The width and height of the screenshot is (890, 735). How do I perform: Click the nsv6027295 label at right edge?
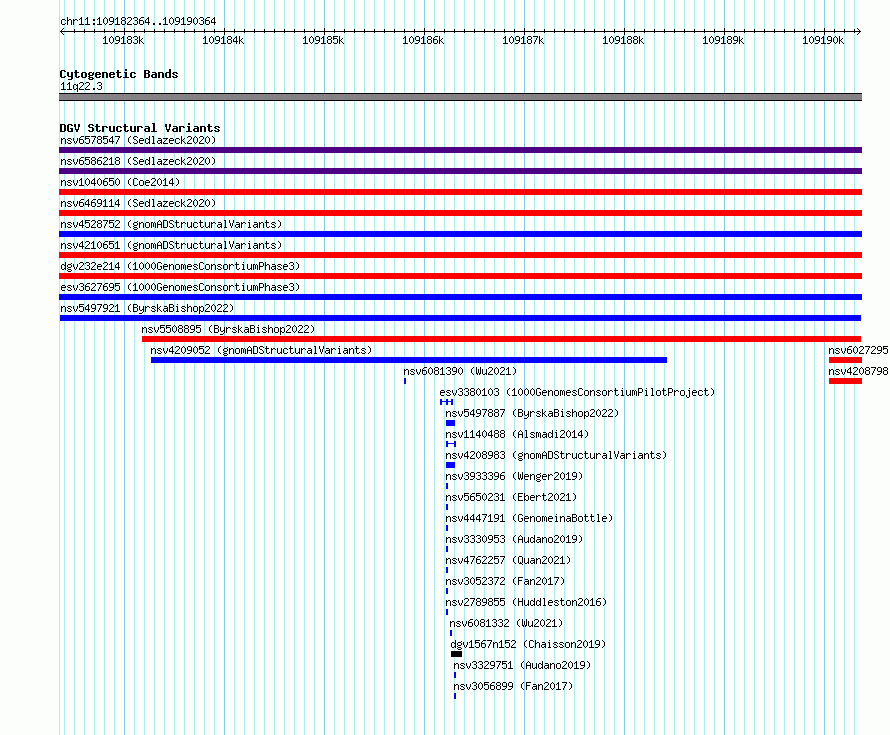pos(858,350)
